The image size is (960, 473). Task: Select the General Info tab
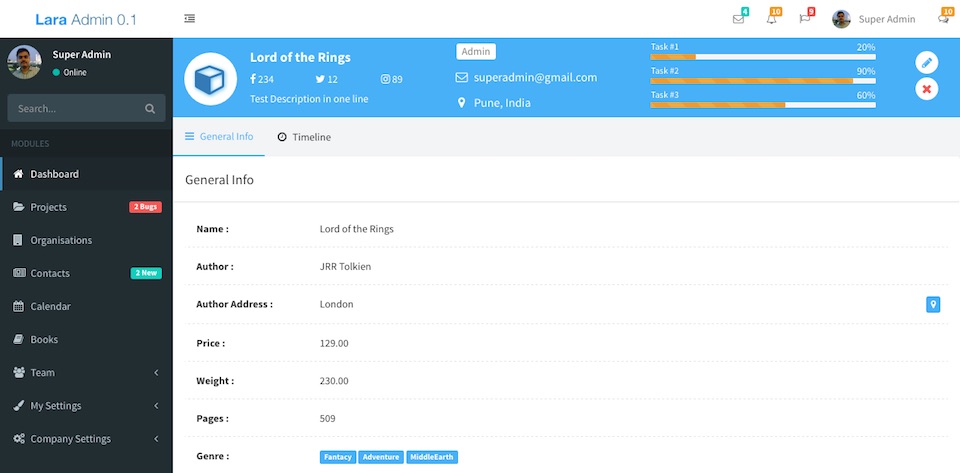[x=219, y=137]
